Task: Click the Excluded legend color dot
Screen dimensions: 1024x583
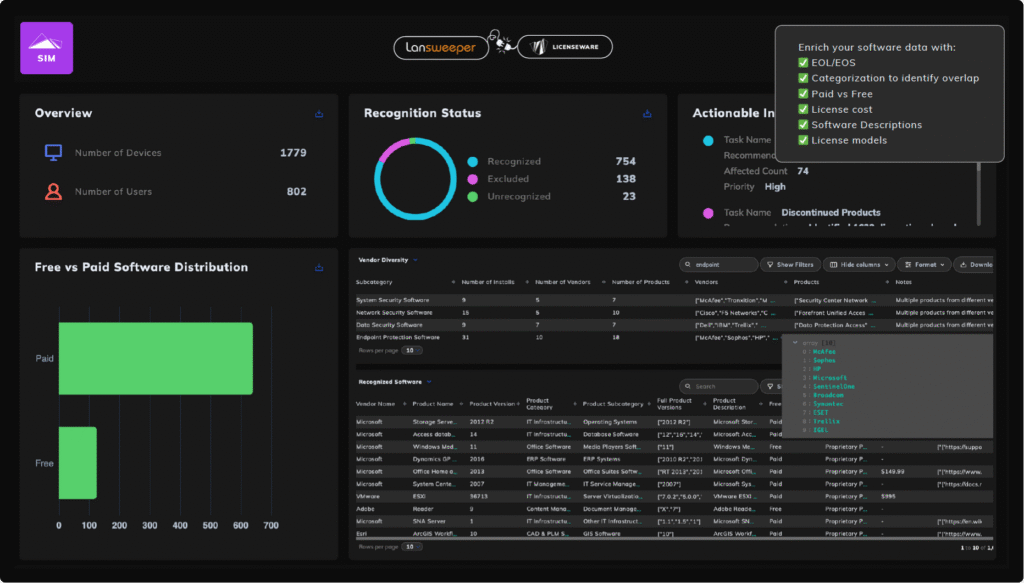Action: (x=473, y=179)
